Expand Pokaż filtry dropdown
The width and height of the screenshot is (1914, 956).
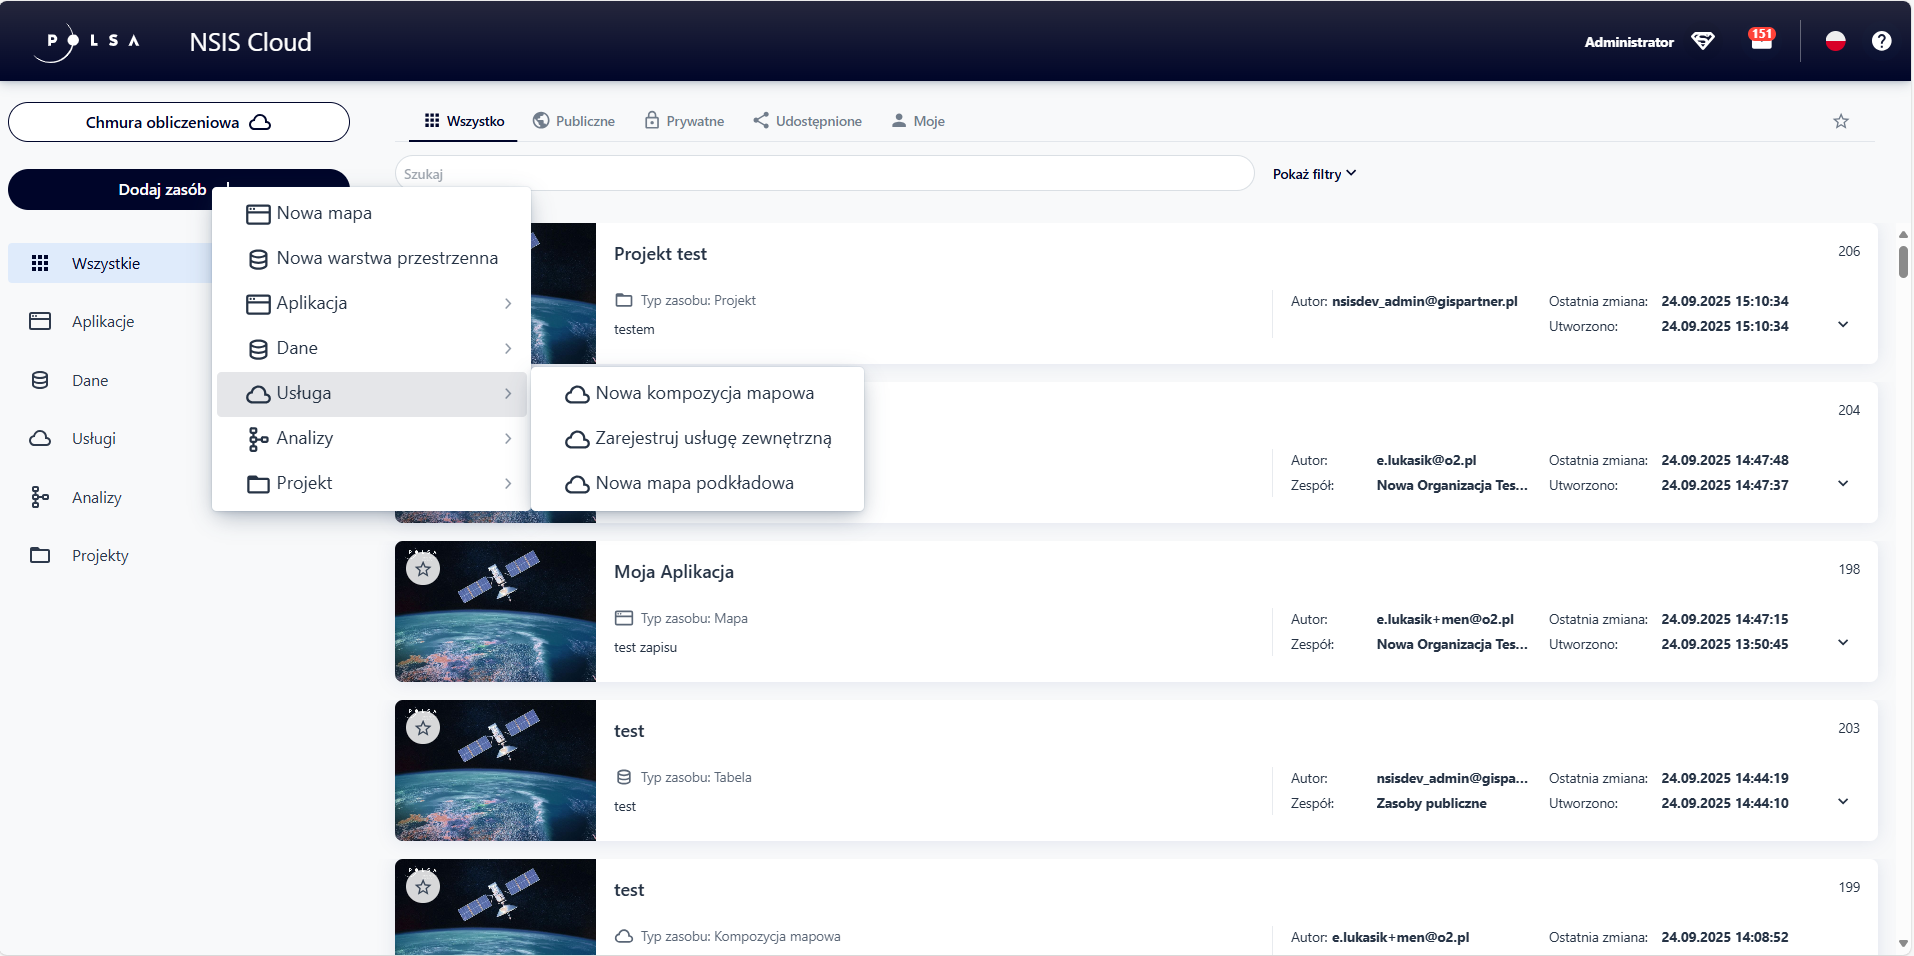point(1314,174)
